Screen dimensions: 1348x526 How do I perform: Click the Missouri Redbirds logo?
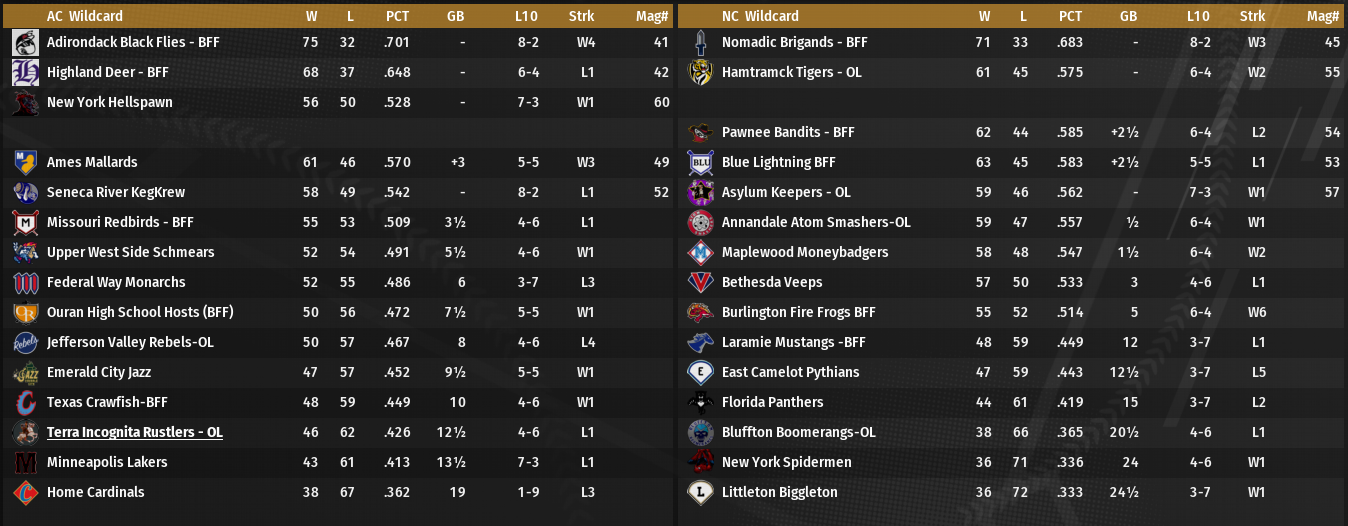coord(25,222)
